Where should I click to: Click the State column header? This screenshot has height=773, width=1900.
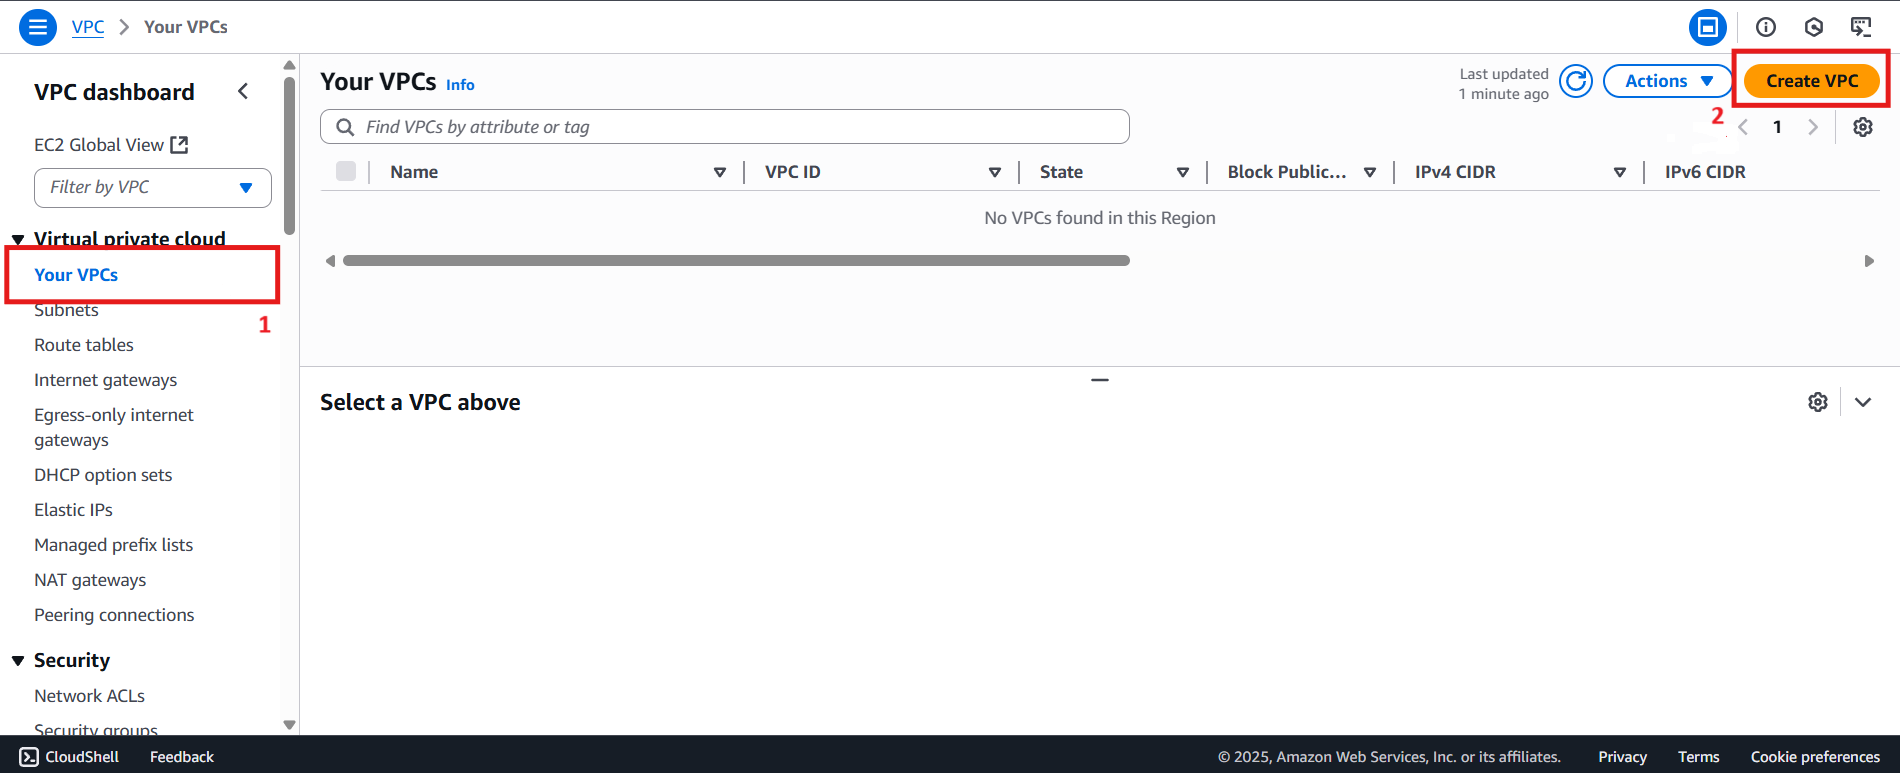[x=1061, y=172]
